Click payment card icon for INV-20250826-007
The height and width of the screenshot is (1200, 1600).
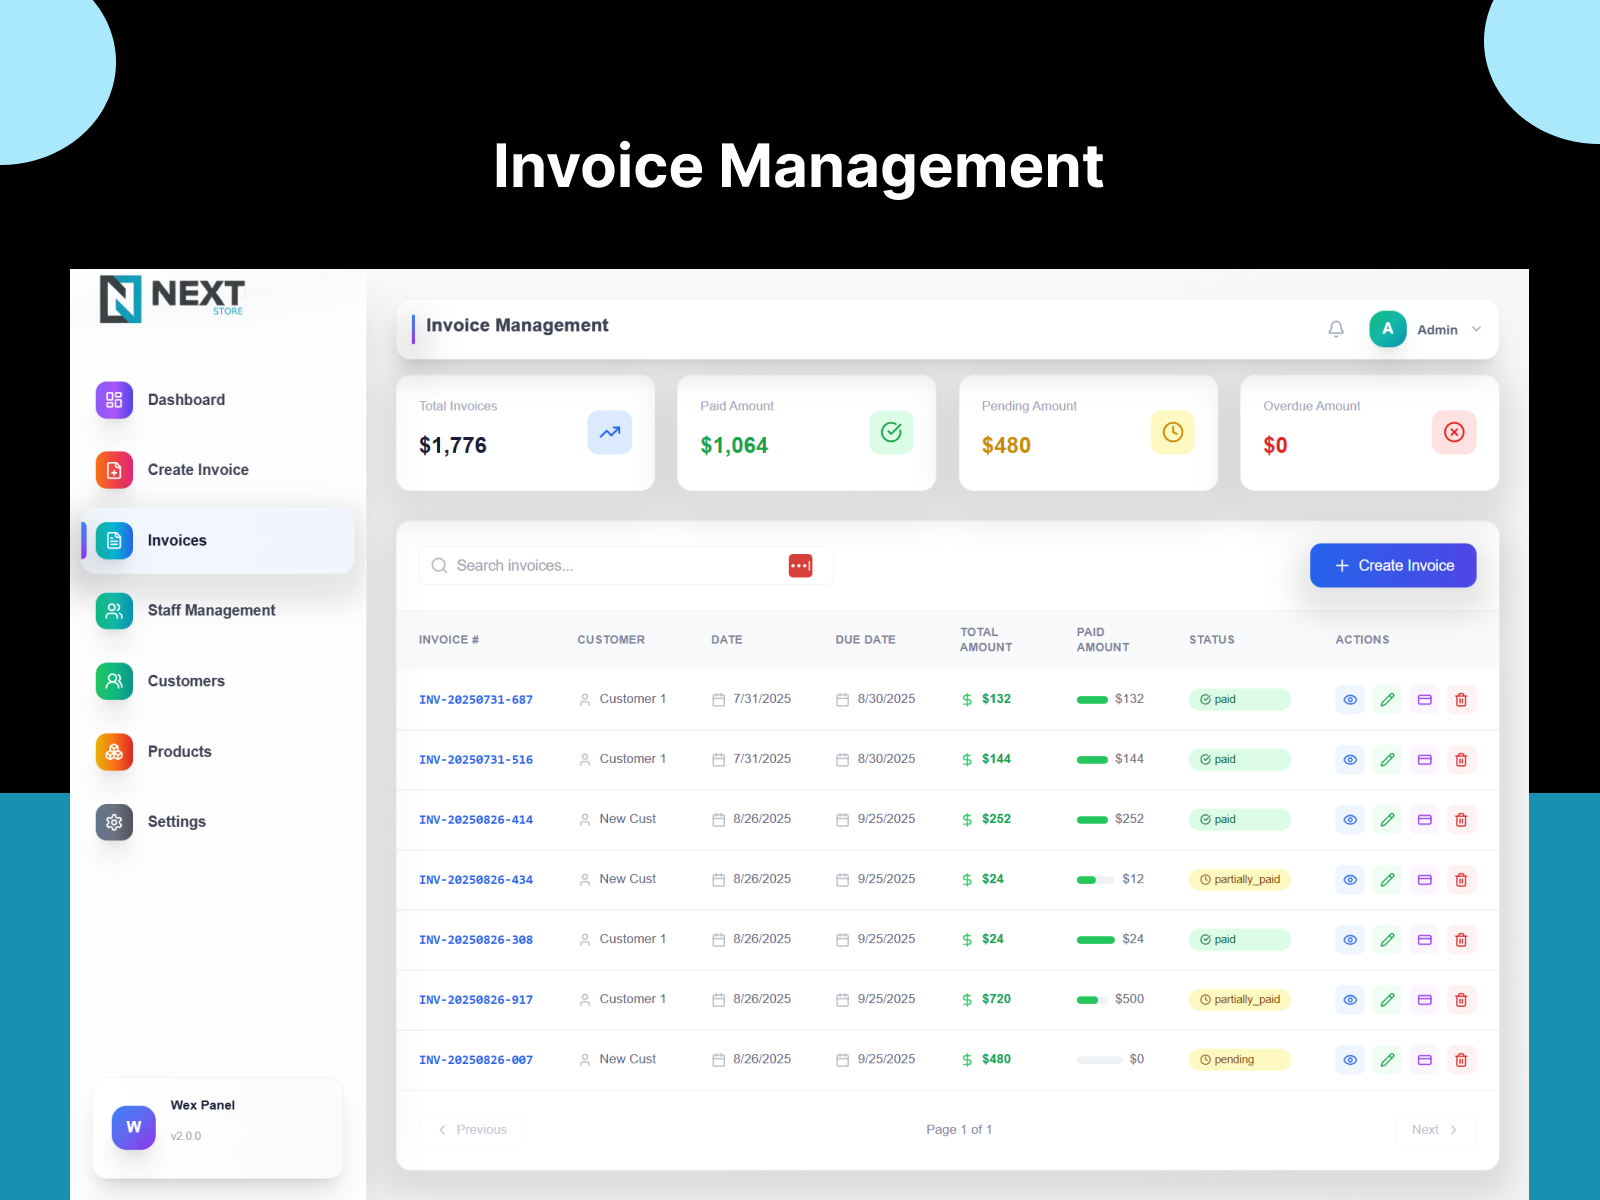tap(1425, 1060)
